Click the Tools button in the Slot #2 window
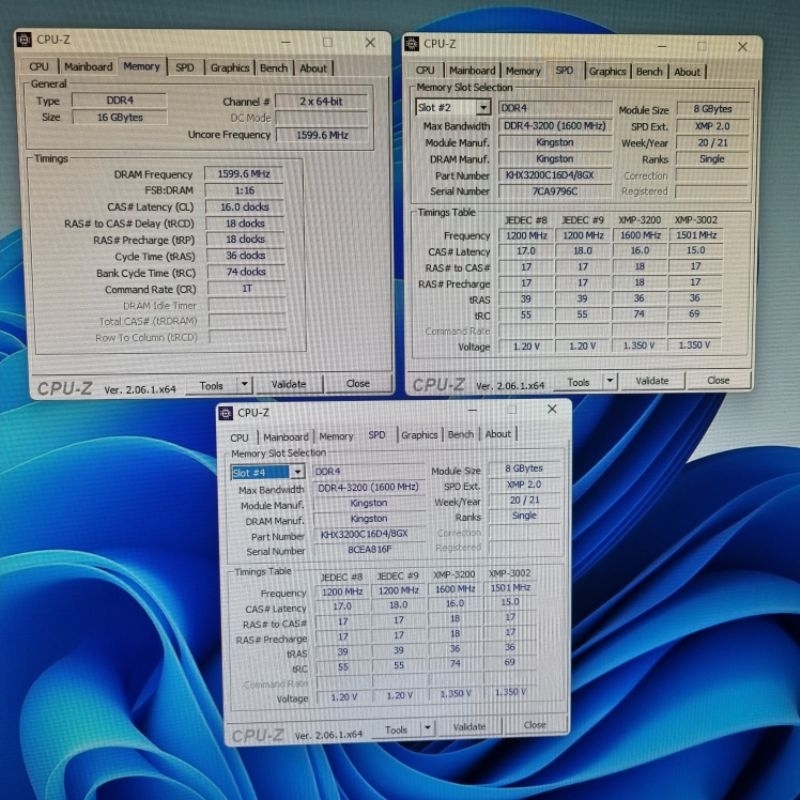Viewport: 800px width, 800px height. point(578,381)
